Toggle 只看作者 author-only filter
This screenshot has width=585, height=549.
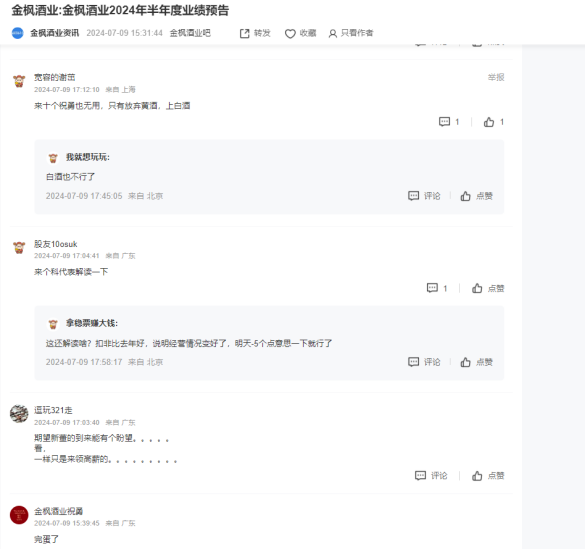[351, 33]
